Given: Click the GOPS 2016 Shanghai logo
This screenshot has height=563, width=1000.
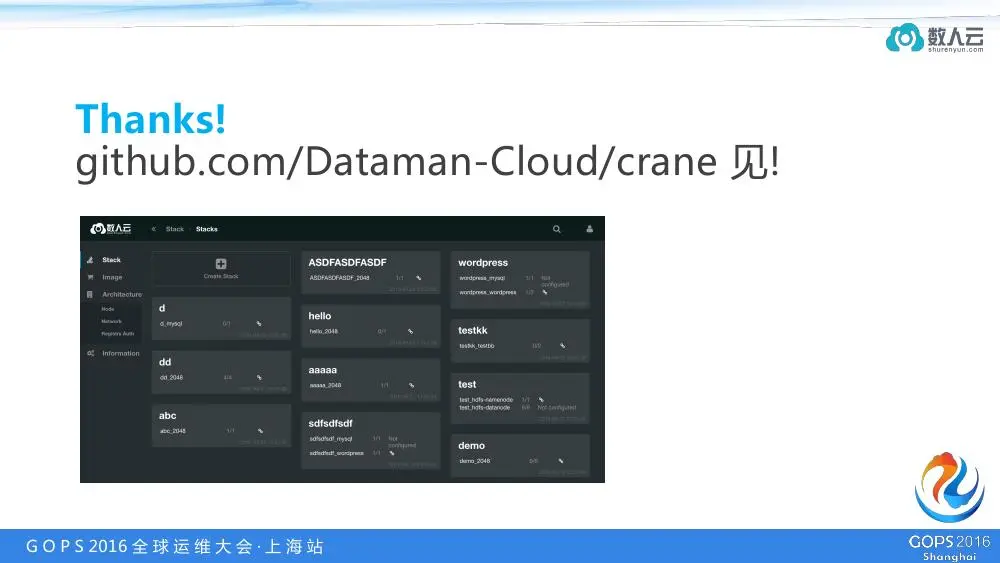Looking at the screenshot, I should pos(949,506).
